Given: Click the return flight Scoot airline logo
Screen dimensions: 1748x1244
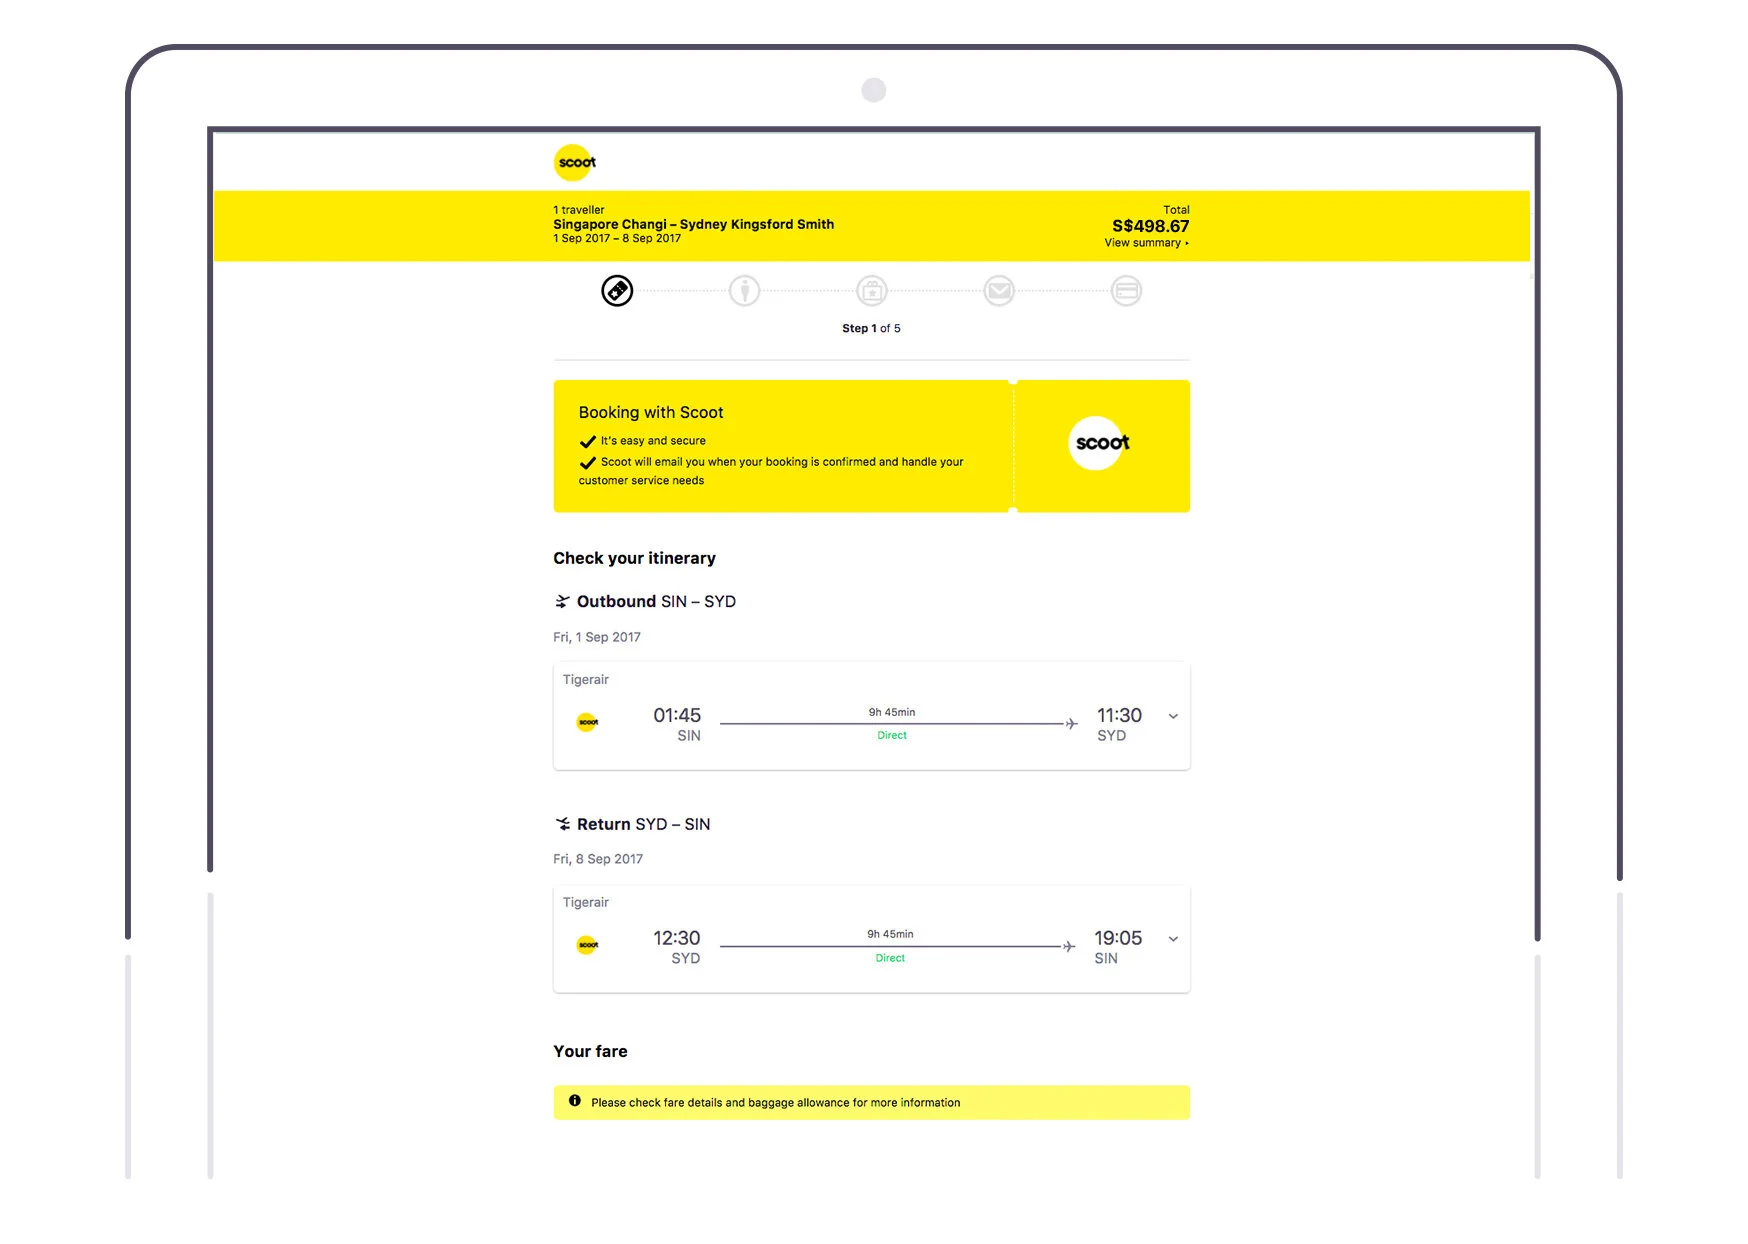Looking at the screenshot, I should [588, 945].
